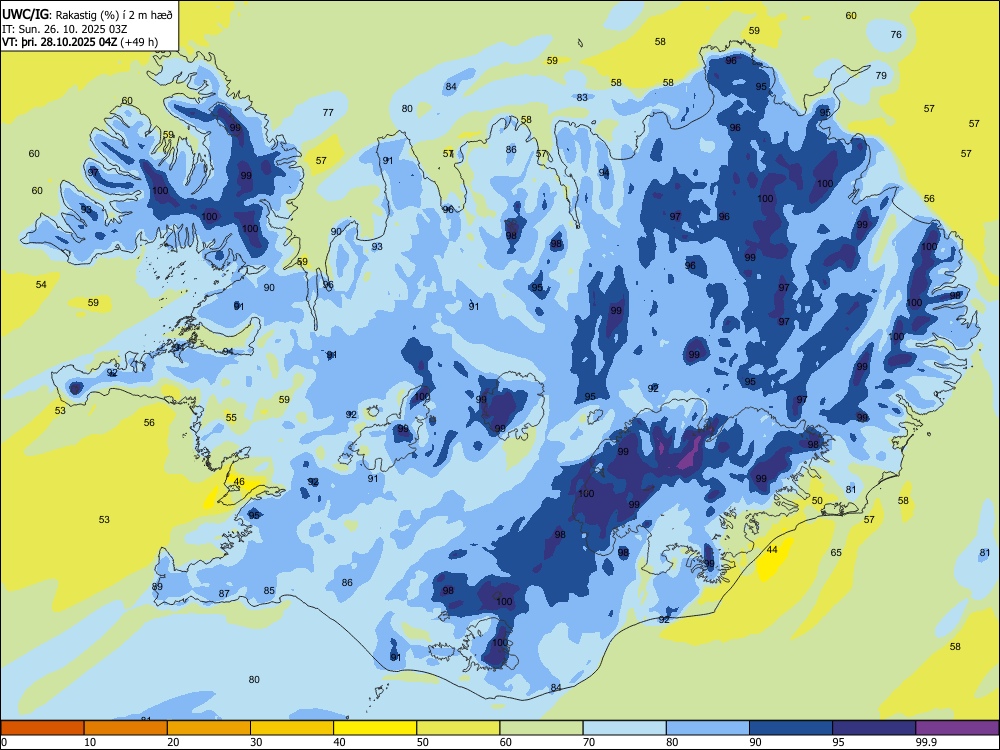Pick the pale green 60–70 legend swatch
This screenshot has height=750, width=1000.
[541, 728]
